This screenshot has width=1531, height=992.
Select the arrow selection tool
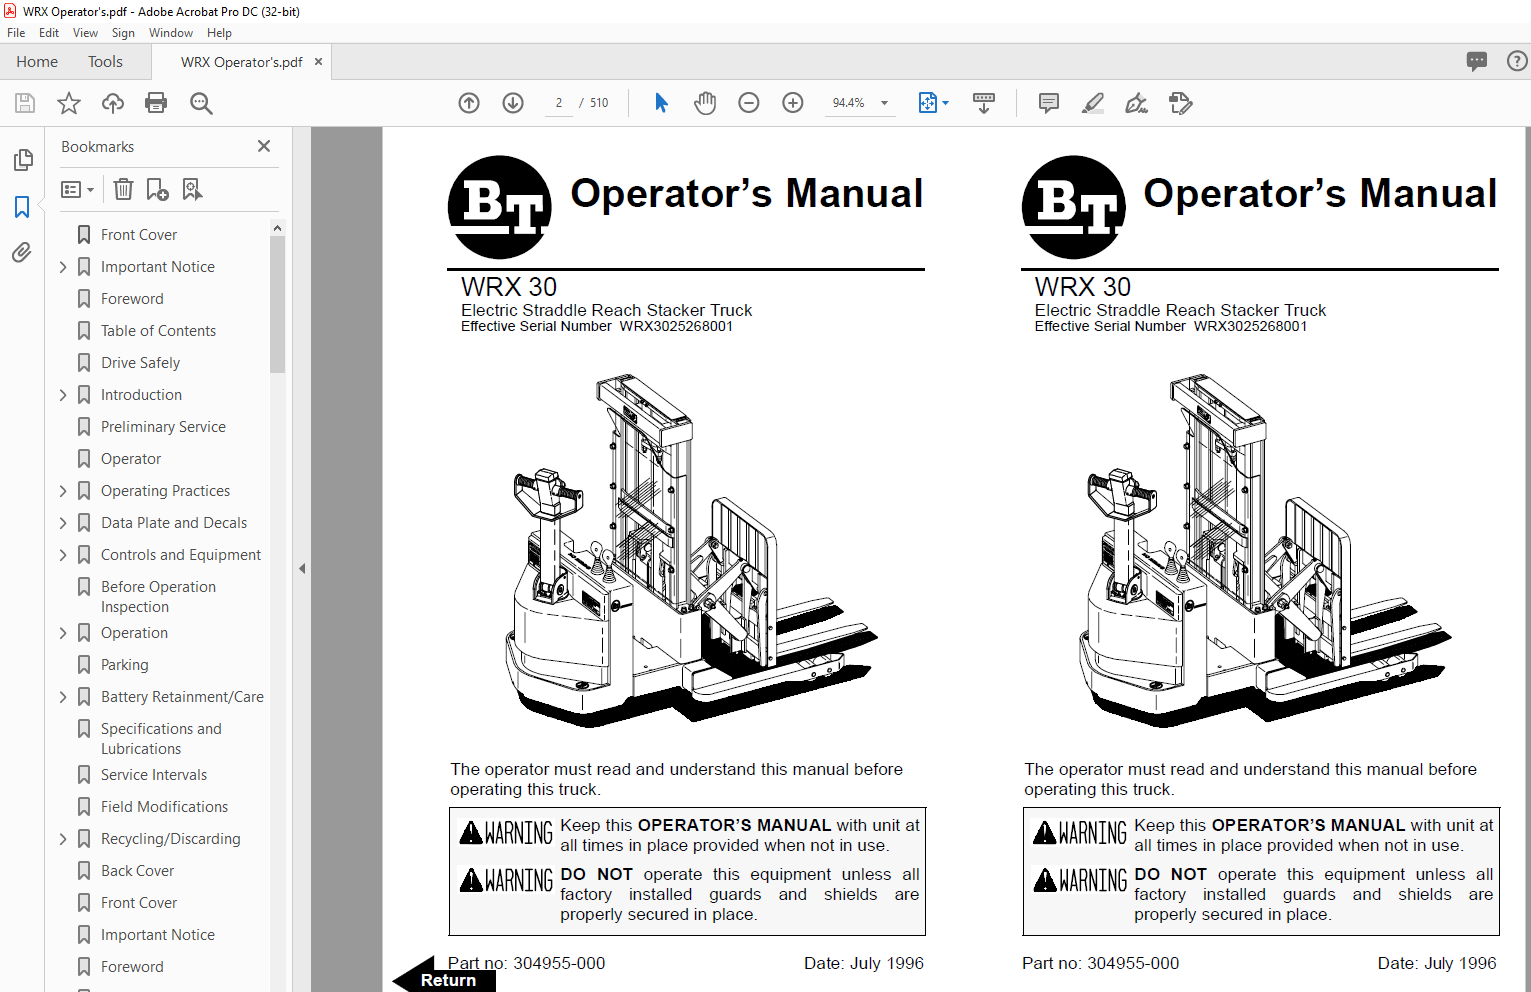pyautogui.click(x=661, y=103)
